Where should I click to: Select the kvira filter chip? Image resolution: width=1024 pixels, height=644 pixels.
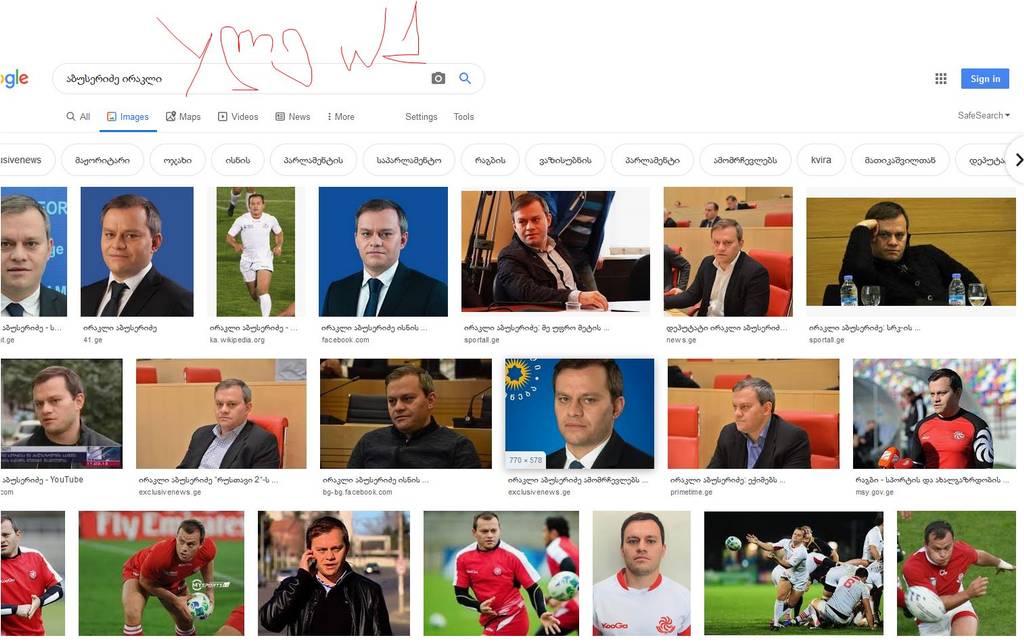click(x=821, y=160)
